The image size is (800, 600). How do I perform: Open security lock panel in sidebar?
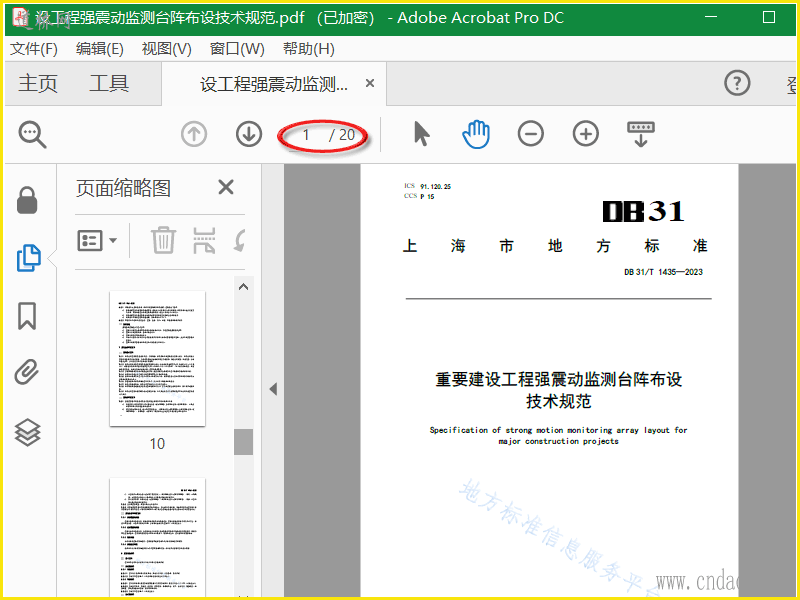click(x=27, y=200)
